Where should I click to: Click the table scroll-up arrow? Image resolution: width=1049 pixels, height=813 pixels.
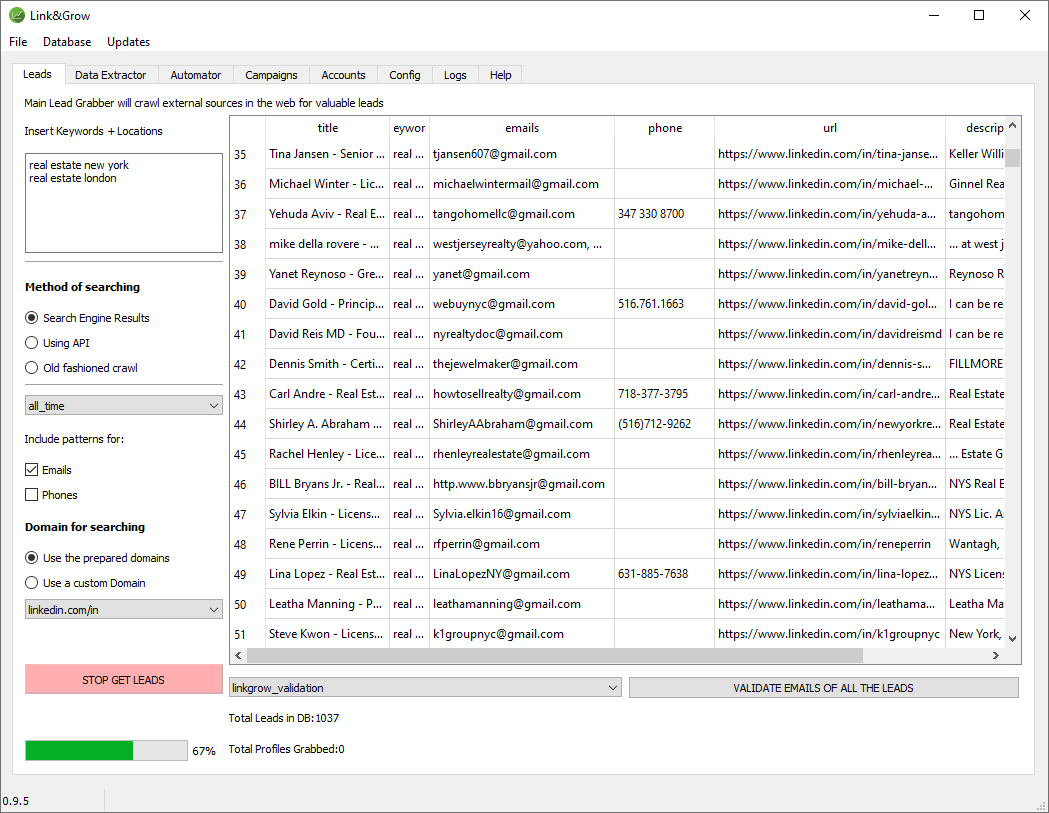click(x=1012, y=127)
